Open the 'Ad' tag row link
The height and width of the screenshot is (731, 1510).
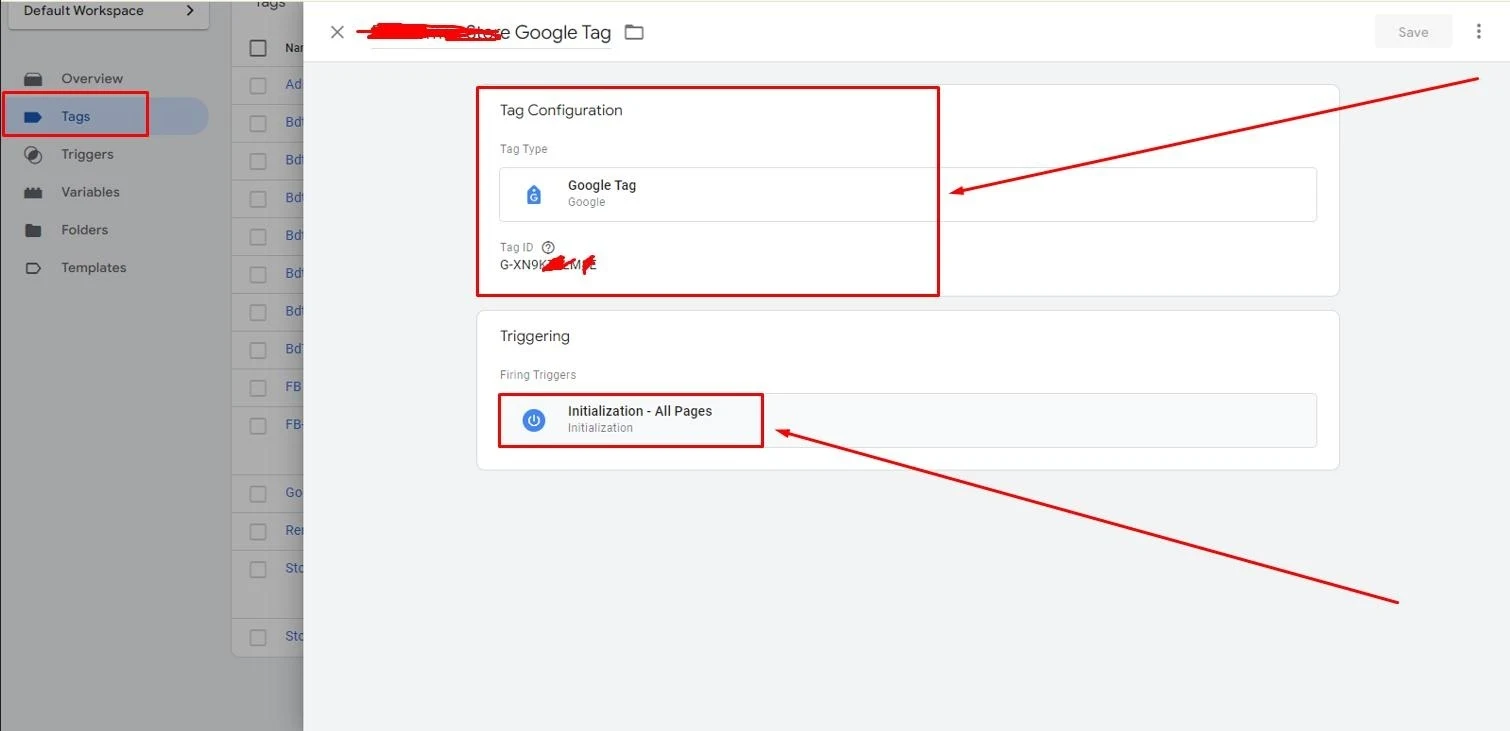coord(294,85)
